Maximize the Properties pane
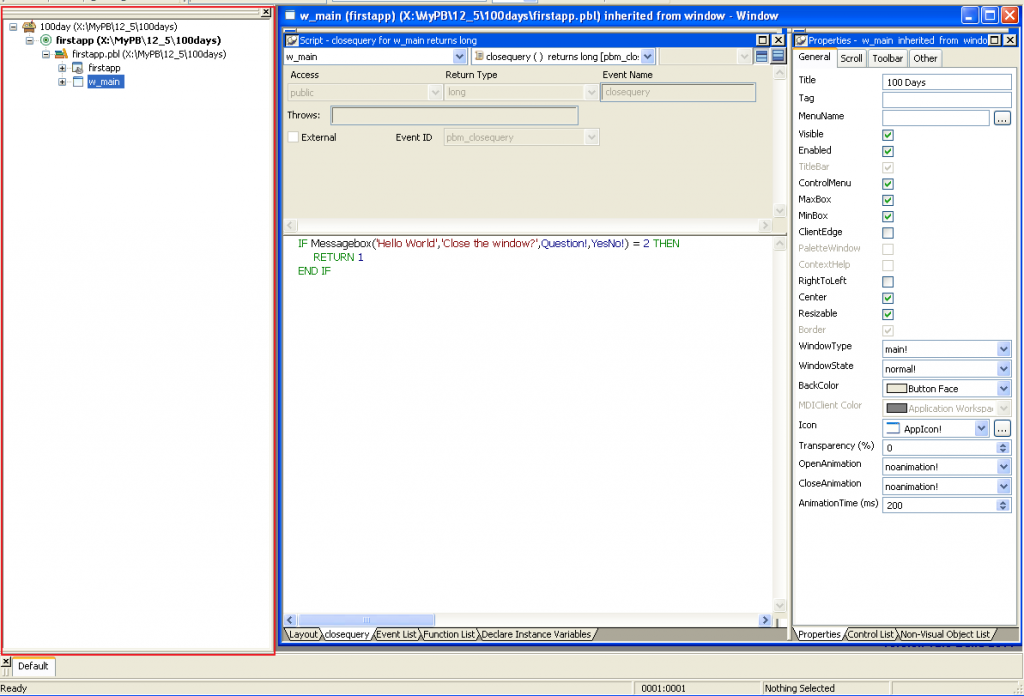Viewport: 1024px width, 696px height. [x=995, y=40]
